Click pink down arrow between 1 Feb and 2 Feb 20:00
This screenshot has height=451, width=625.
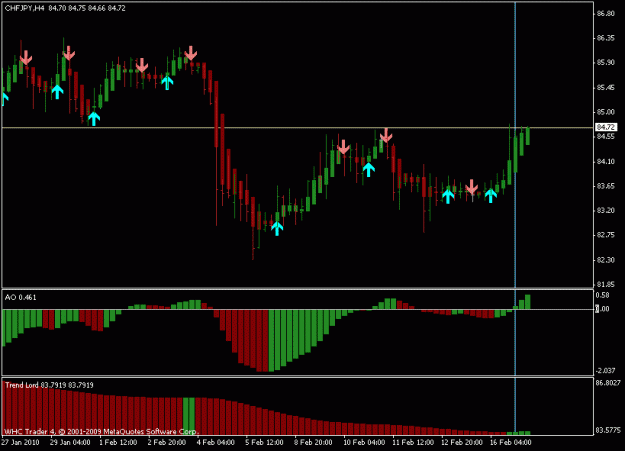click(x=142, y=65)
